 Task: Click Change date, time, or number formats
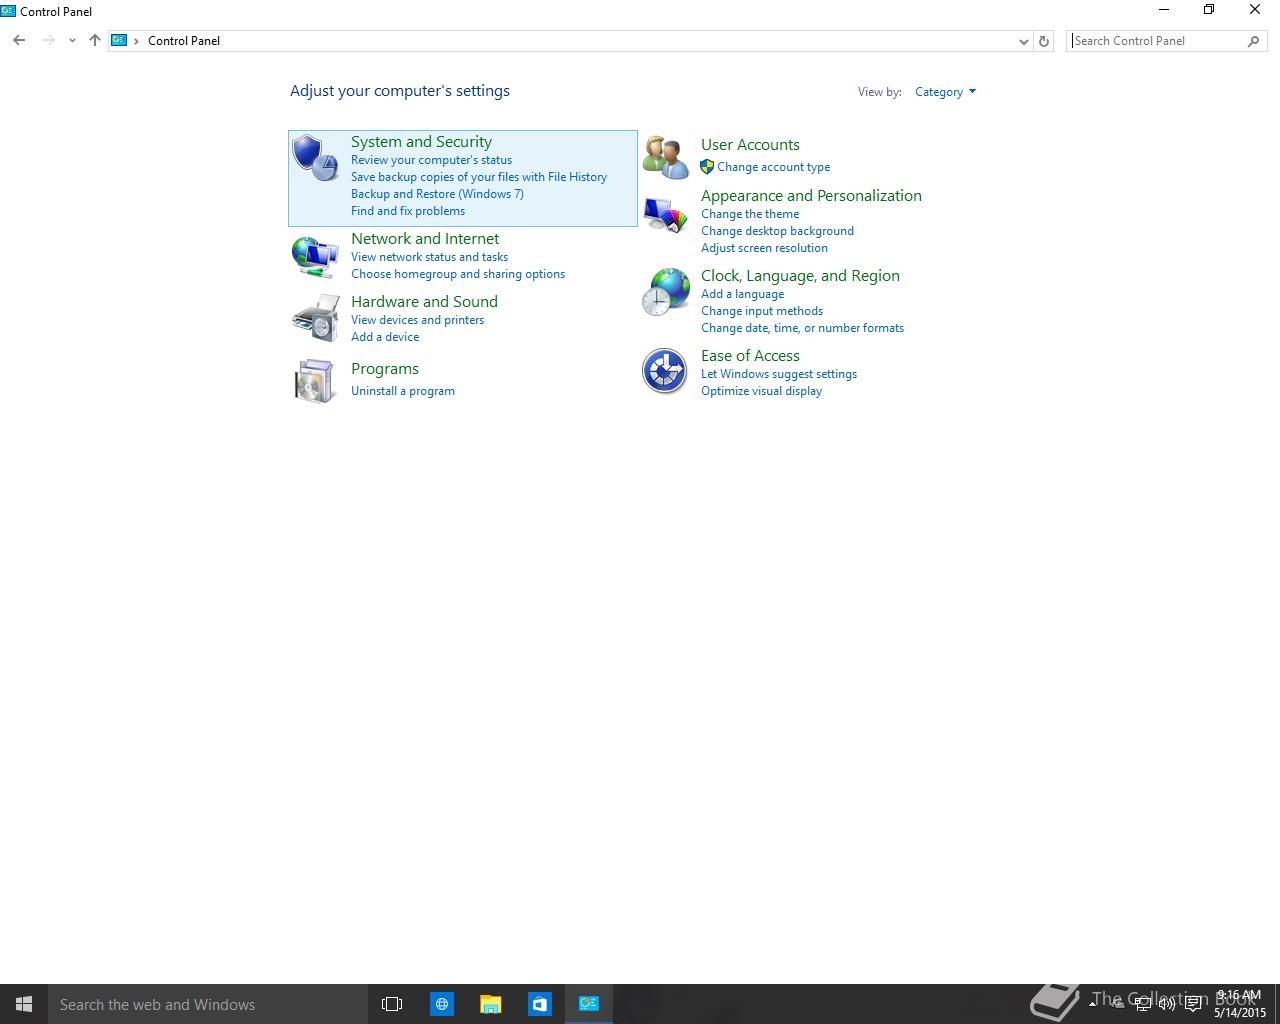point(802,328)
